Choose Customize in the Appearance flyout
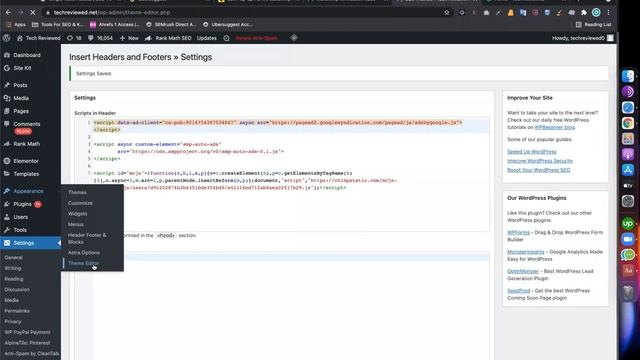Image resolution: width=640 pixels, height=360 pixels. pos(80,203)
